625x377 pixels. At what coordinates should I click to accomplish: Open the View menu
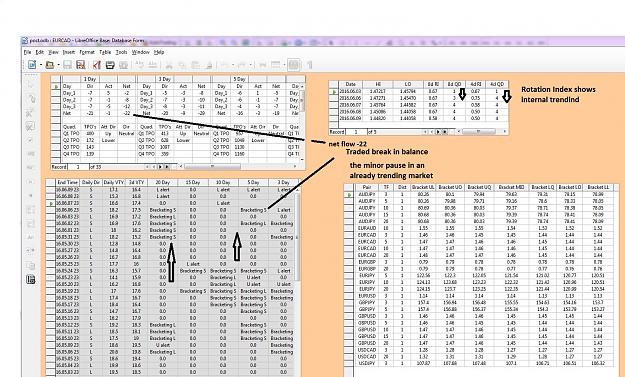53,52
